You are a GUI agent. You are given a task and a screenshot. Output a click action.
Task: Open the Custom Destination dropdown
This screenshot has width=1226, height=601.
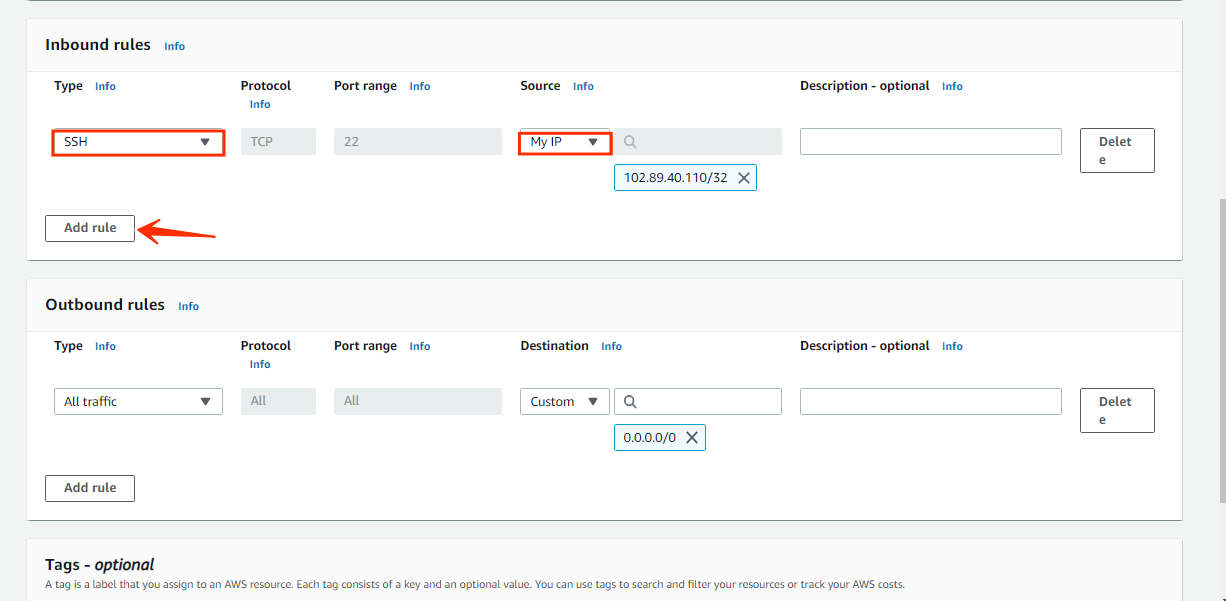564,401
